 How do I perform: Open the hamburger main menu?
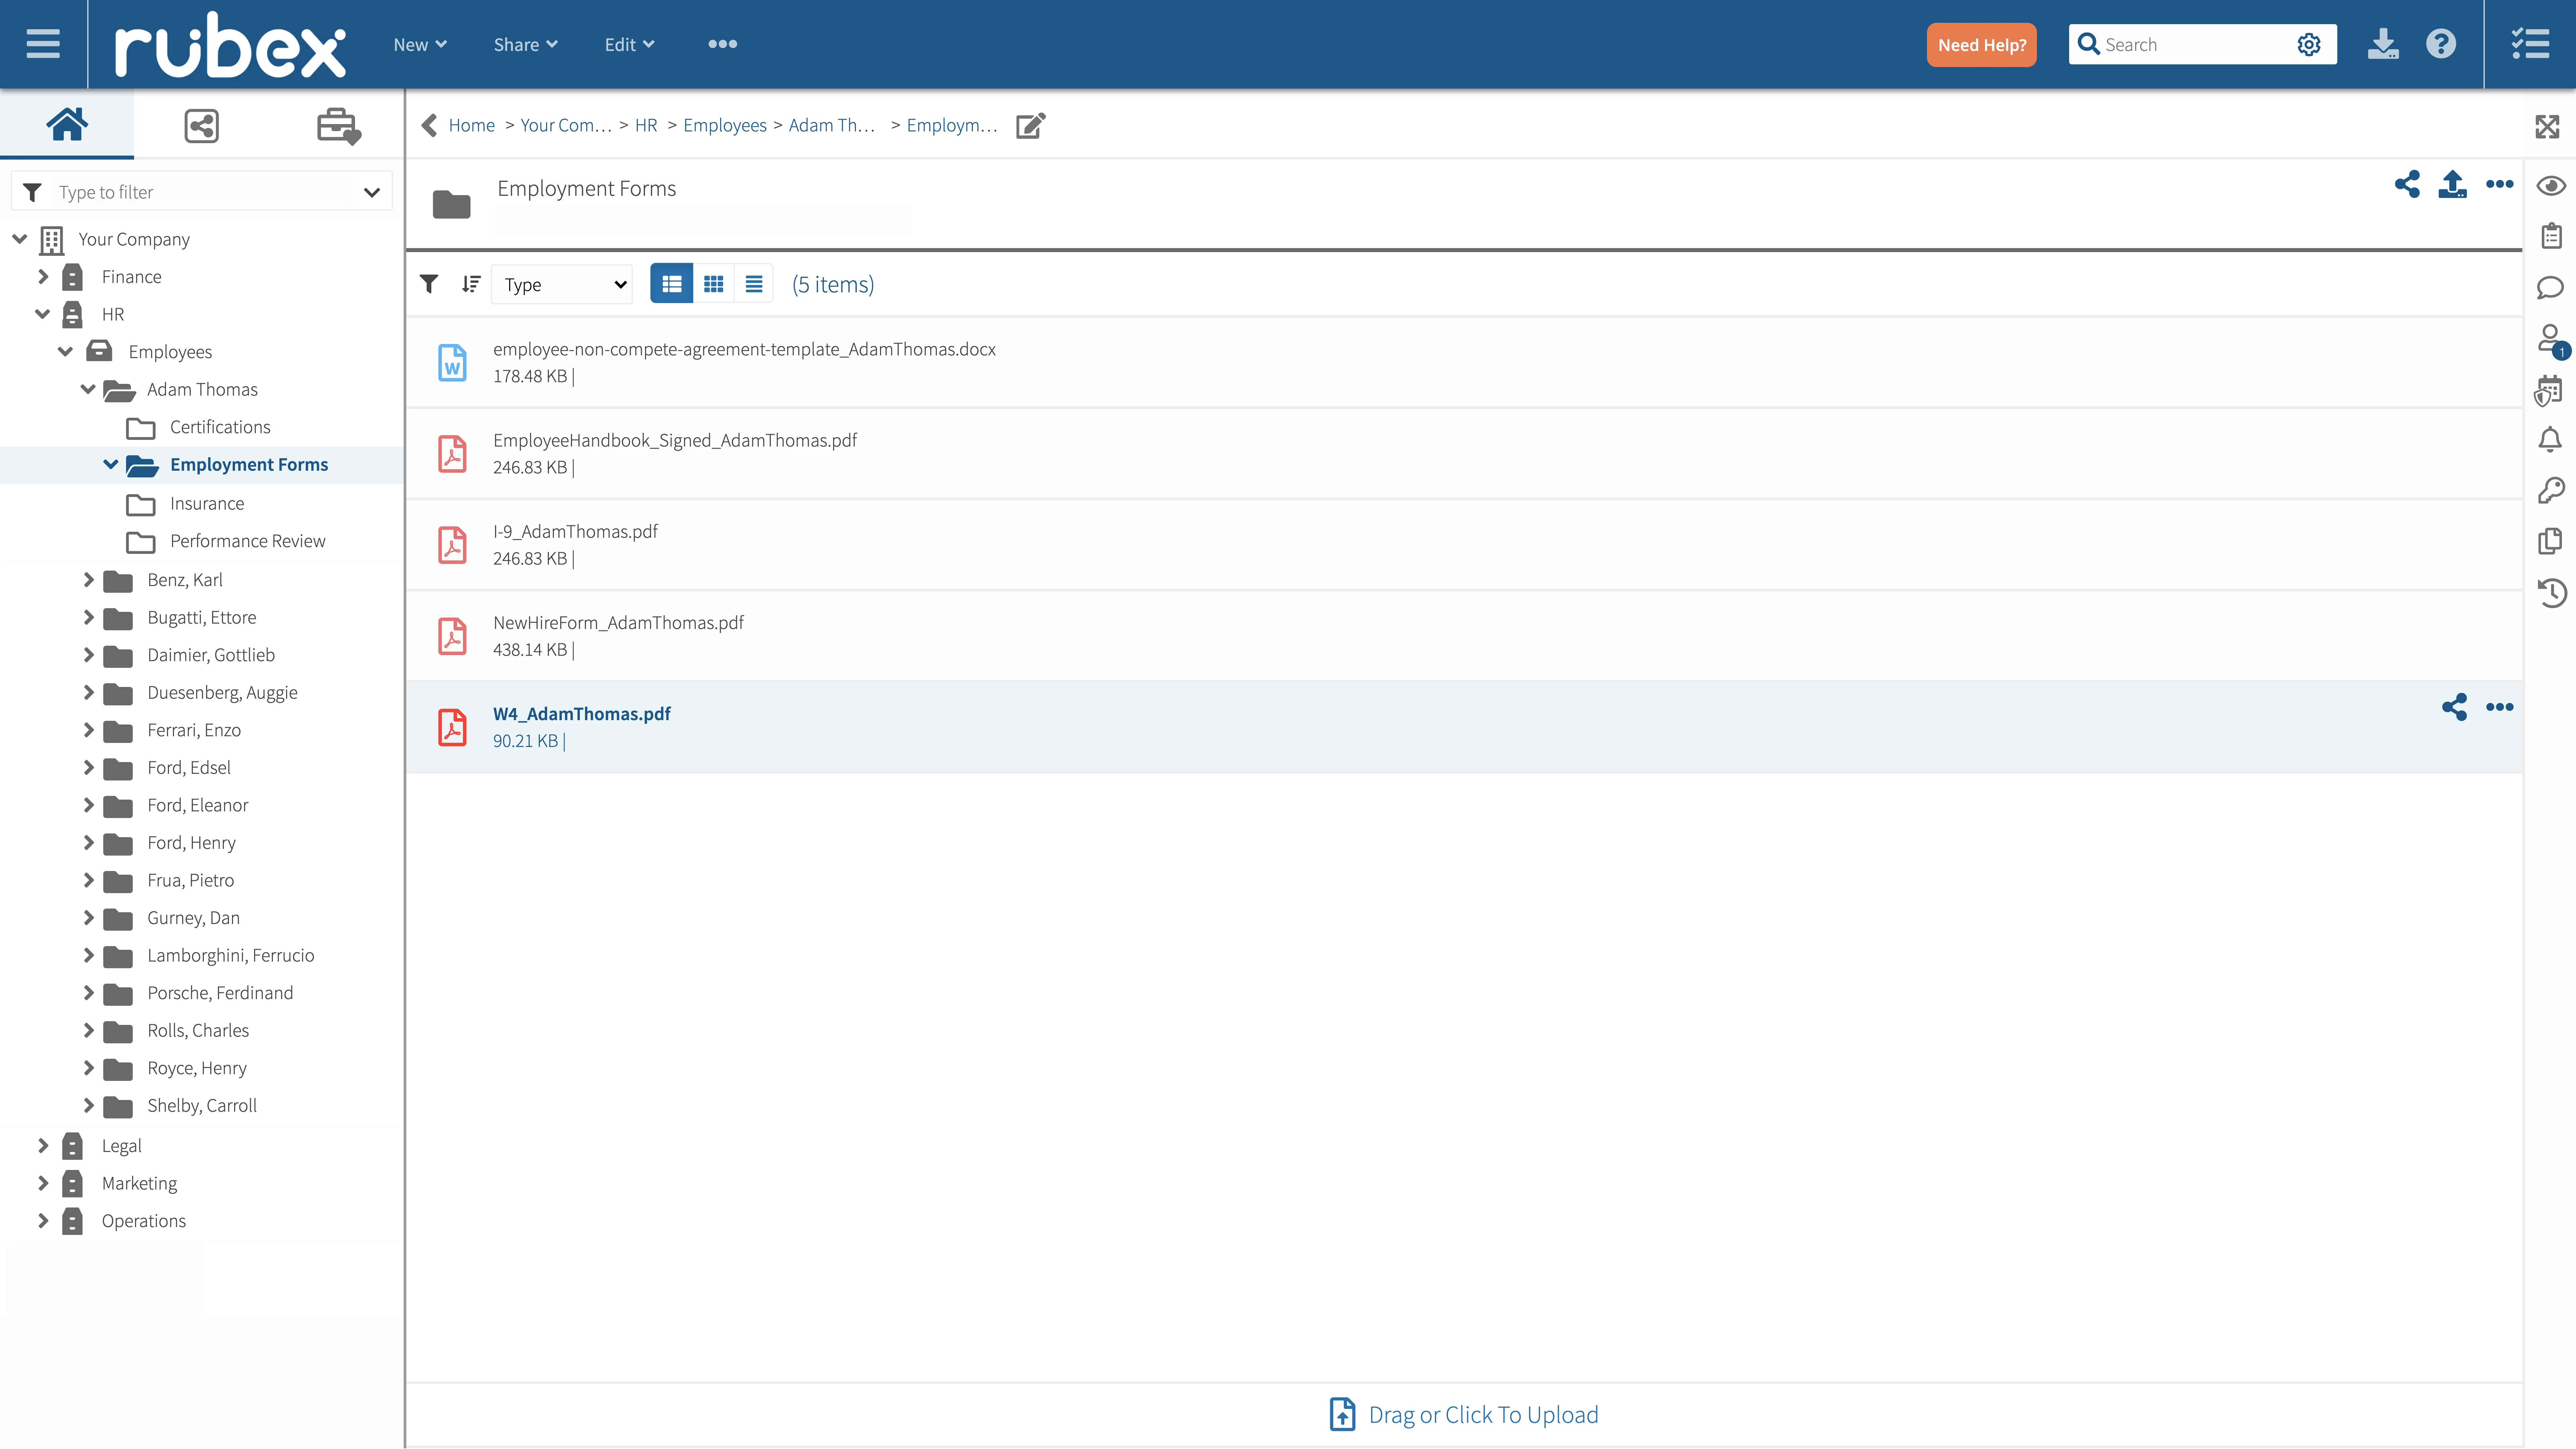[x=43, y=44]
